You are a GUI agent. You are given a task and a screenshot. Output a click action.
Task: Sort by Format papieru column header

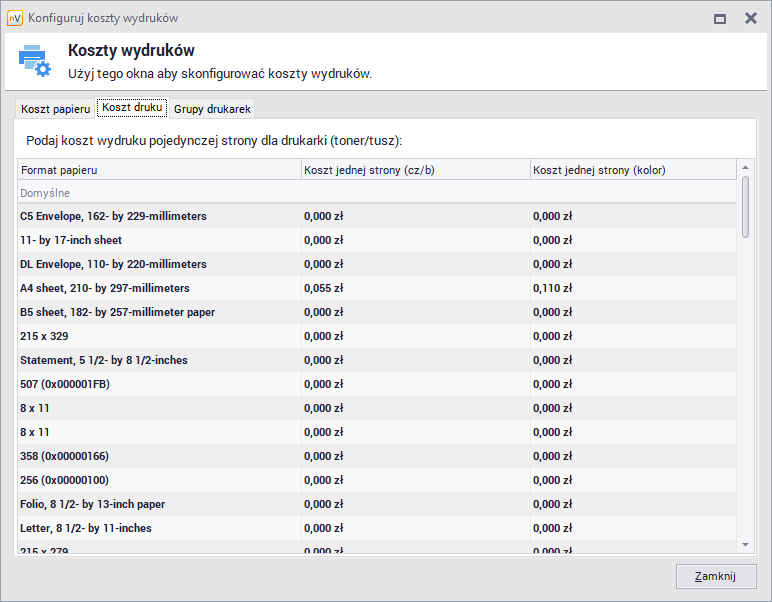[x=158, y=170]
